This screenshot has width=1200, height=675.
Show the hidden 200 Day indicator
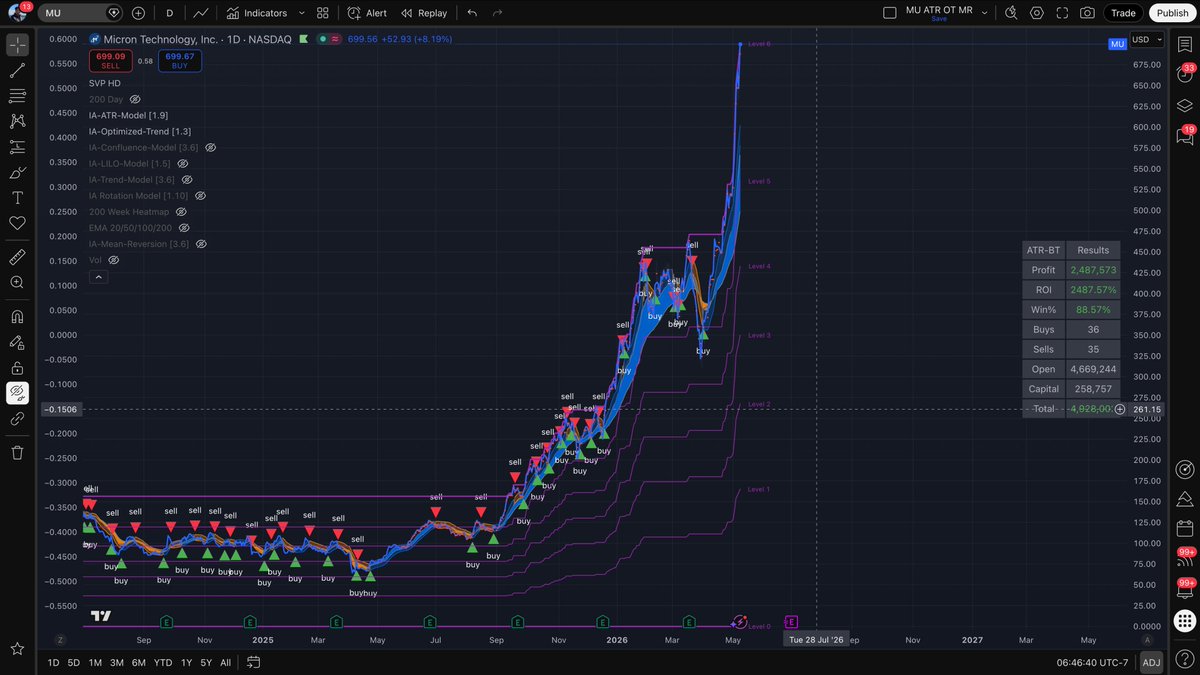click(135, 99)
